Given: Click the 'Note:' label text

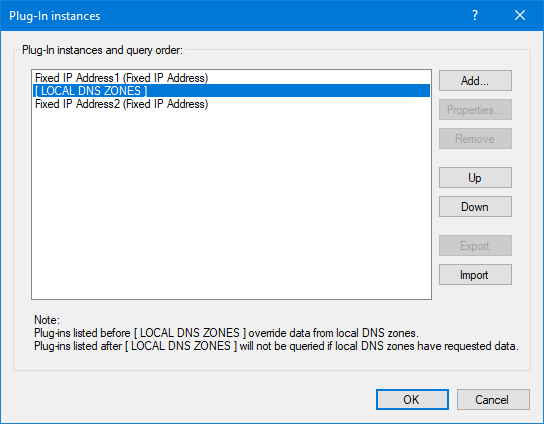Looking at the screenshot, I should 47,320.
